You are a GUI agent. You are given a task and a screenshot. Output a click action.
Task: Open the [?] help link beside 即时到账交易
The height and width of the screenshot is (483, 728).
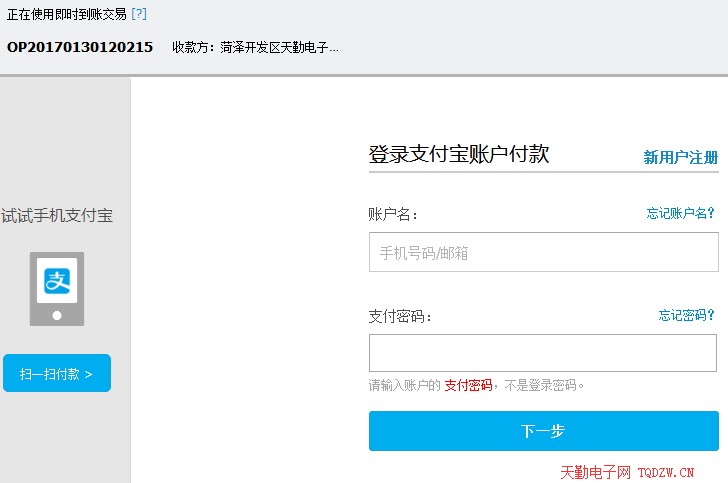(139, 14)
